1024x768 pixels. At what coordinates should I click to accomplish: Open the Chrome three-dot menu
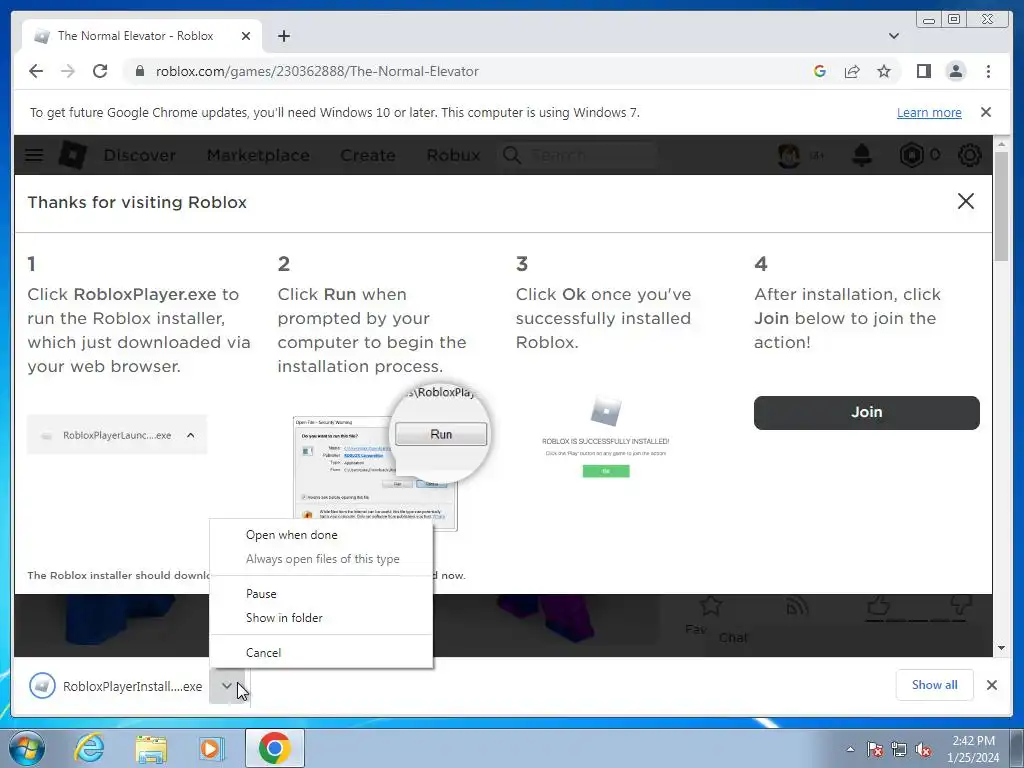(988, 71)
